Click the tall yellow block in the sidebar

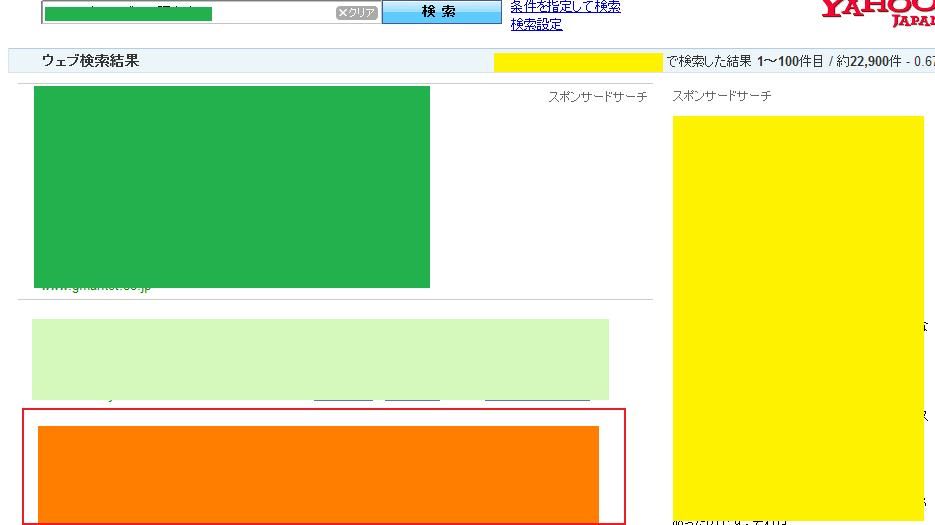click(798, 318)
